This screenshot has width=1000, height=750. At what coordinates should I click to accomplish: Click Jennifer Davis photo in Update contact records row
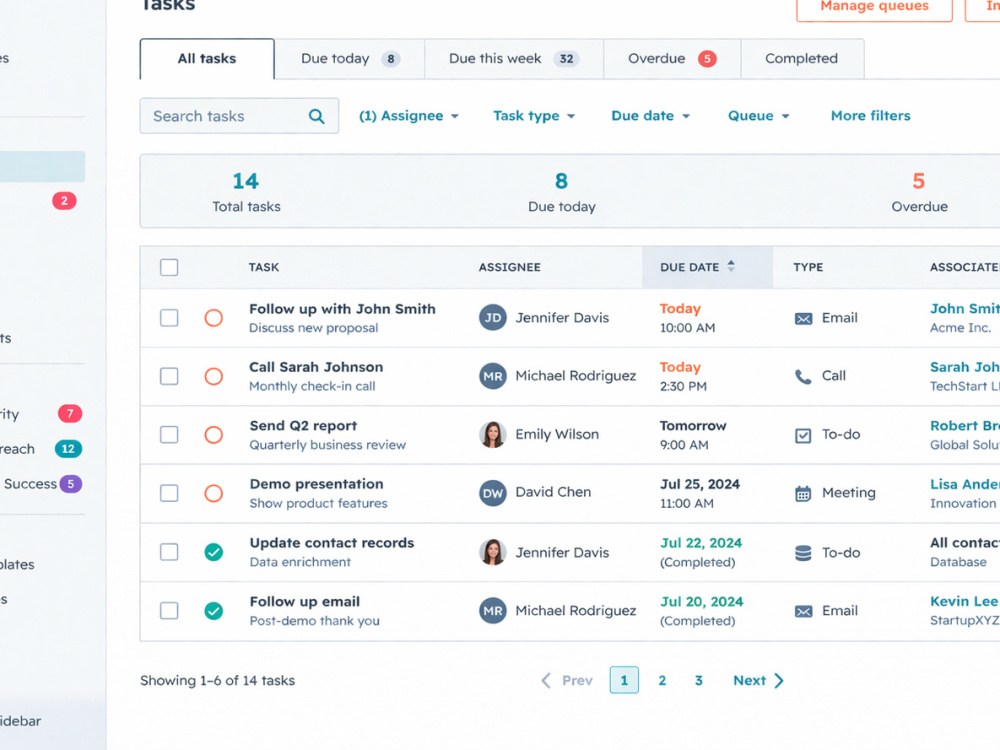pos(492,552)
